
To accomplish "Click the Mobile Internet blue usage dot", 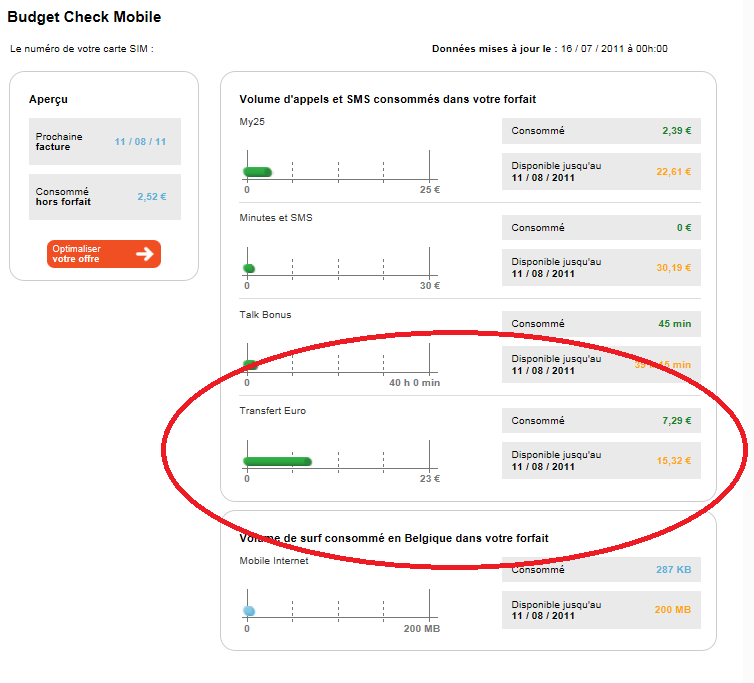I will pyautogui.click(x=249, y=611).
